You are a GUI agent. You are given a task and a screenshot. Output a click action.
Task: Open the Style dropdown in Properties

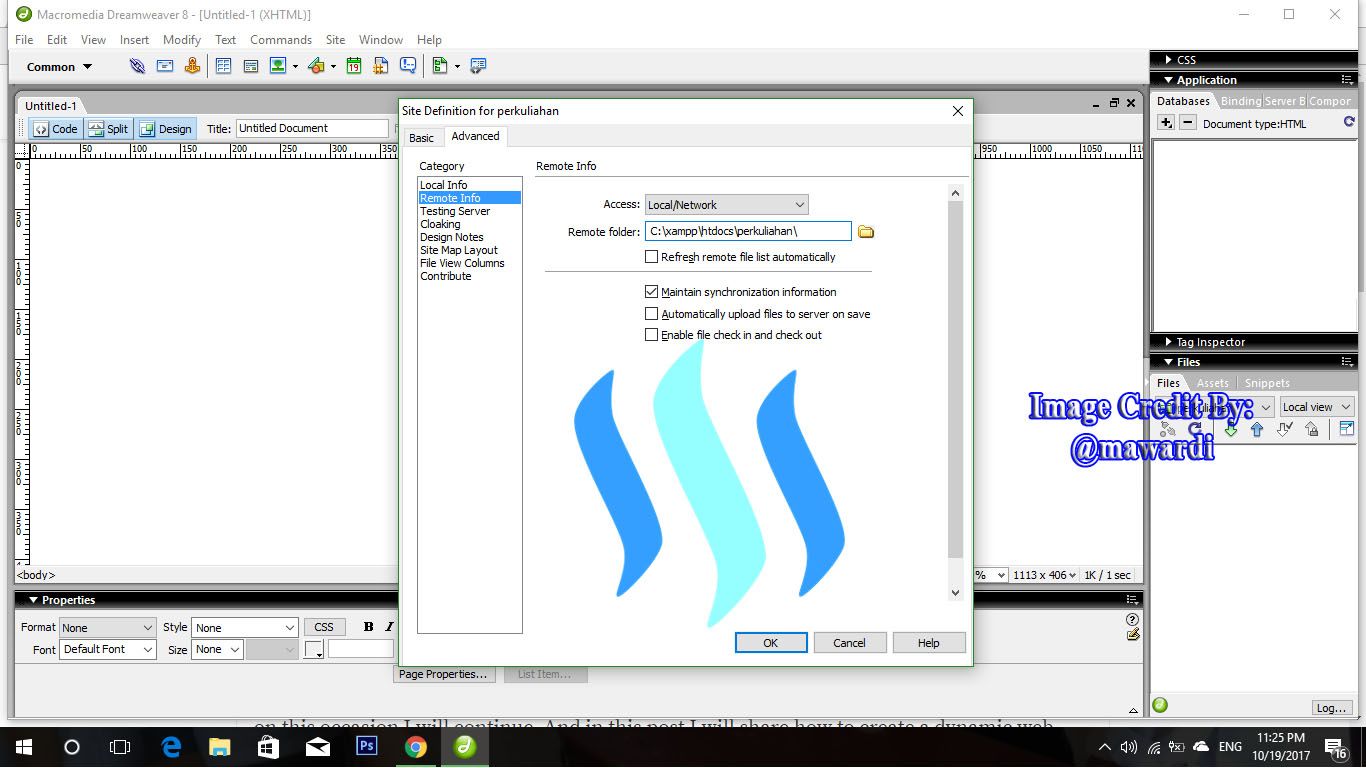[x=245, y=628]
